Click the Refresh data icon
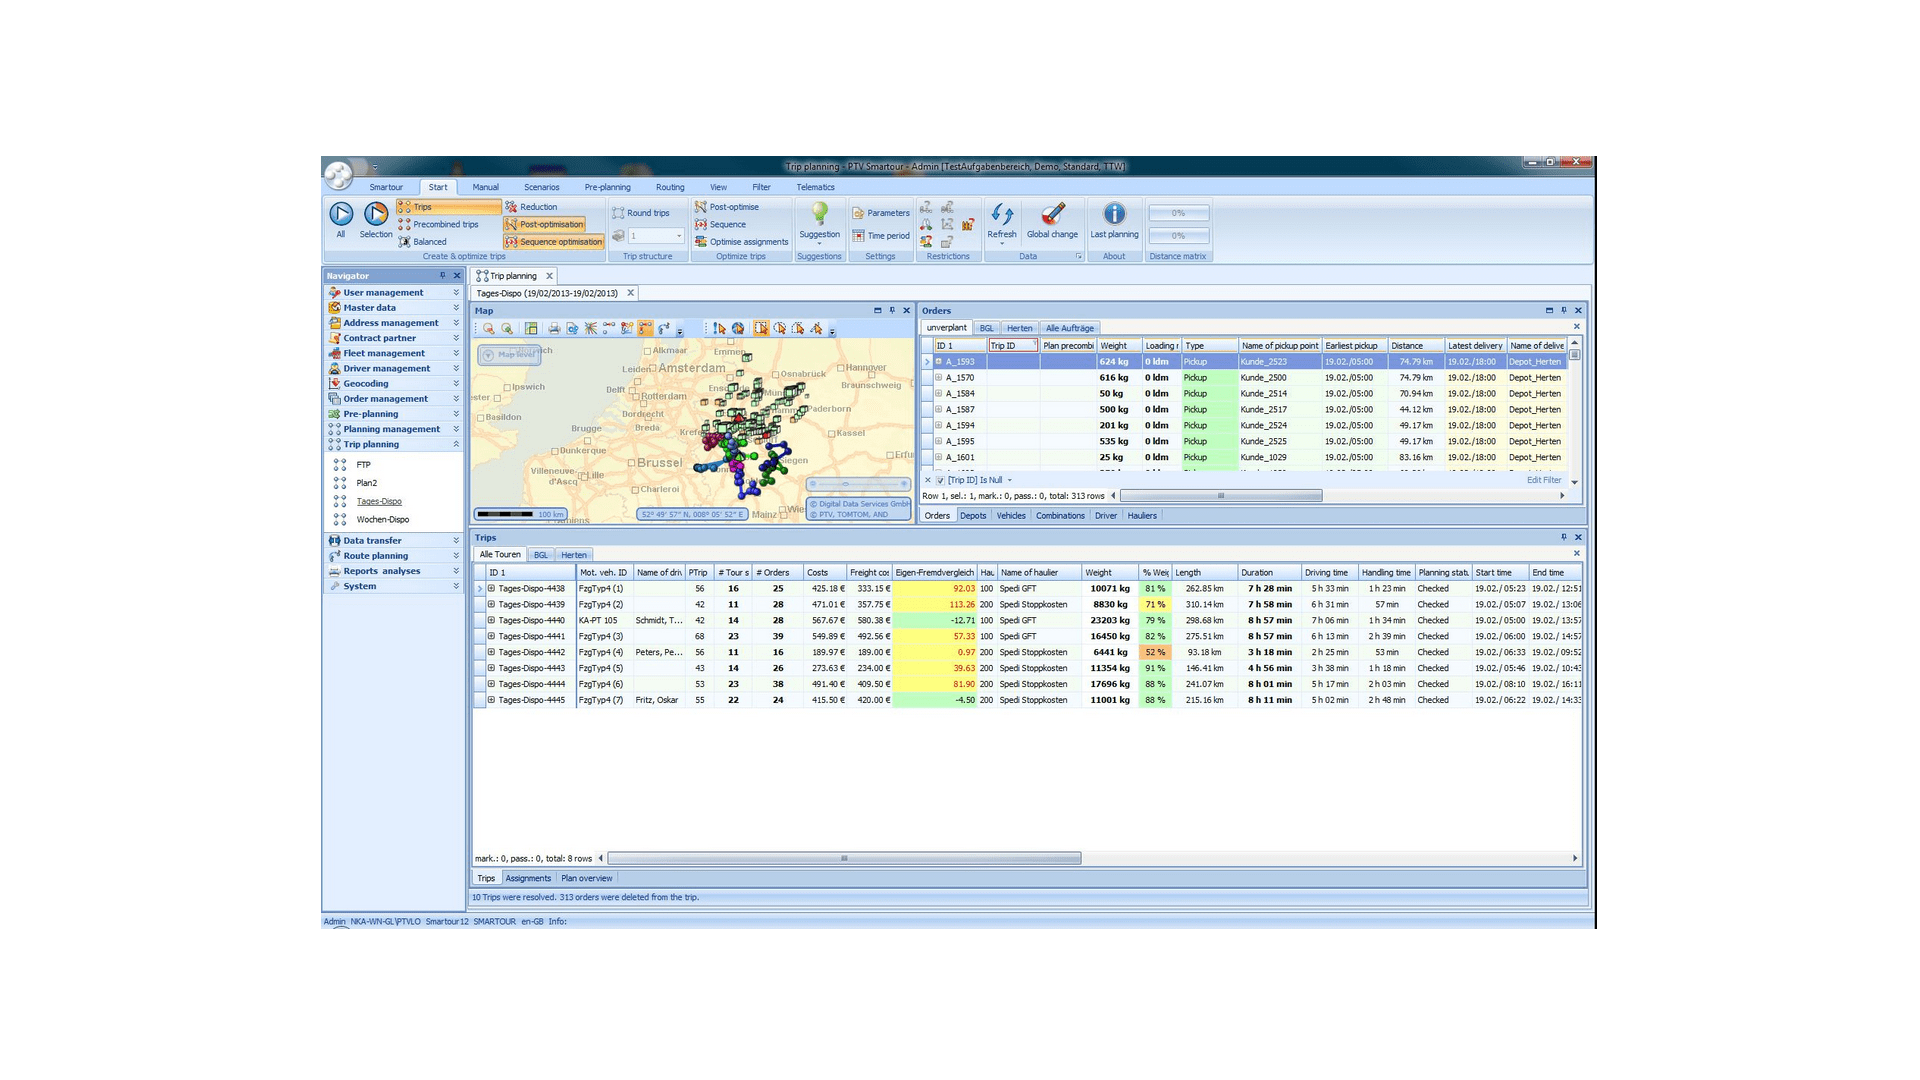Image resolution: width=1920 pixels, height=1080 pixels. [x=1001, y=214]
